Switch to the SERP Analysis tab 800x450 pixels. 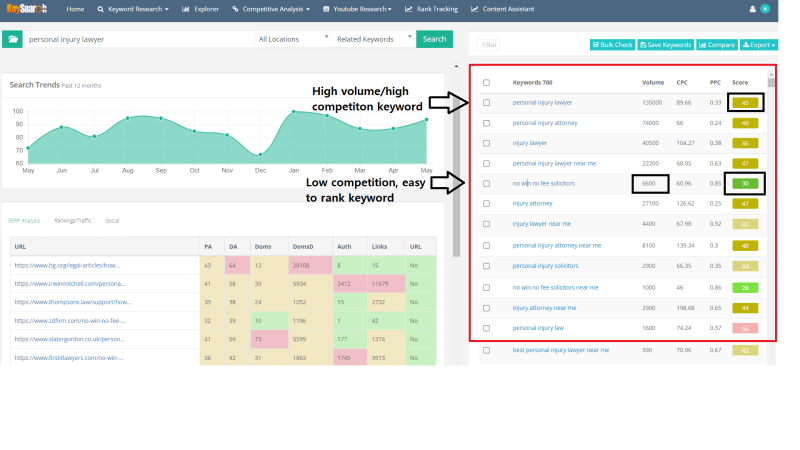(23, 220)
